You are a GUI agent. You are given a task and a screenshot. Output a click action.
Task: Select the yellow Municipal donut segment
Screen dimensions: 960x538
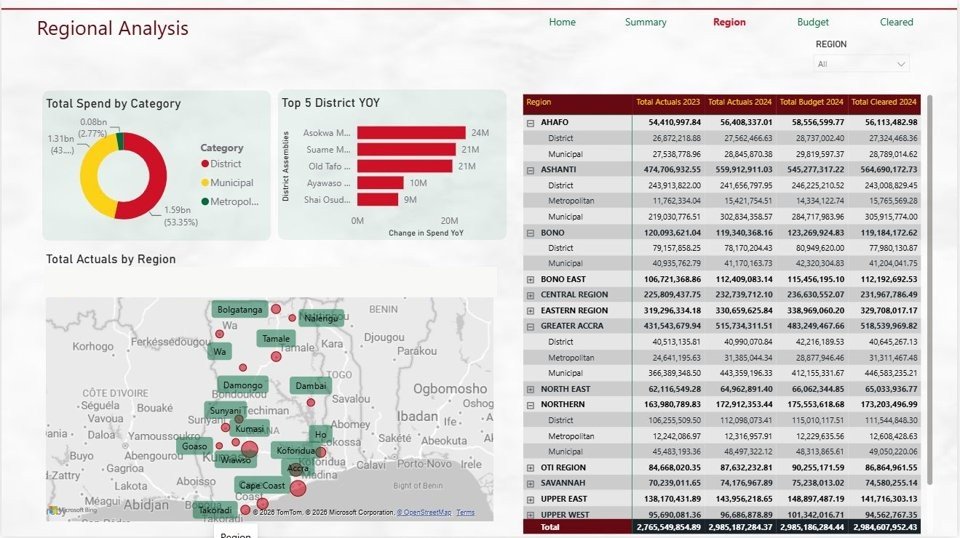pos(89,177)
